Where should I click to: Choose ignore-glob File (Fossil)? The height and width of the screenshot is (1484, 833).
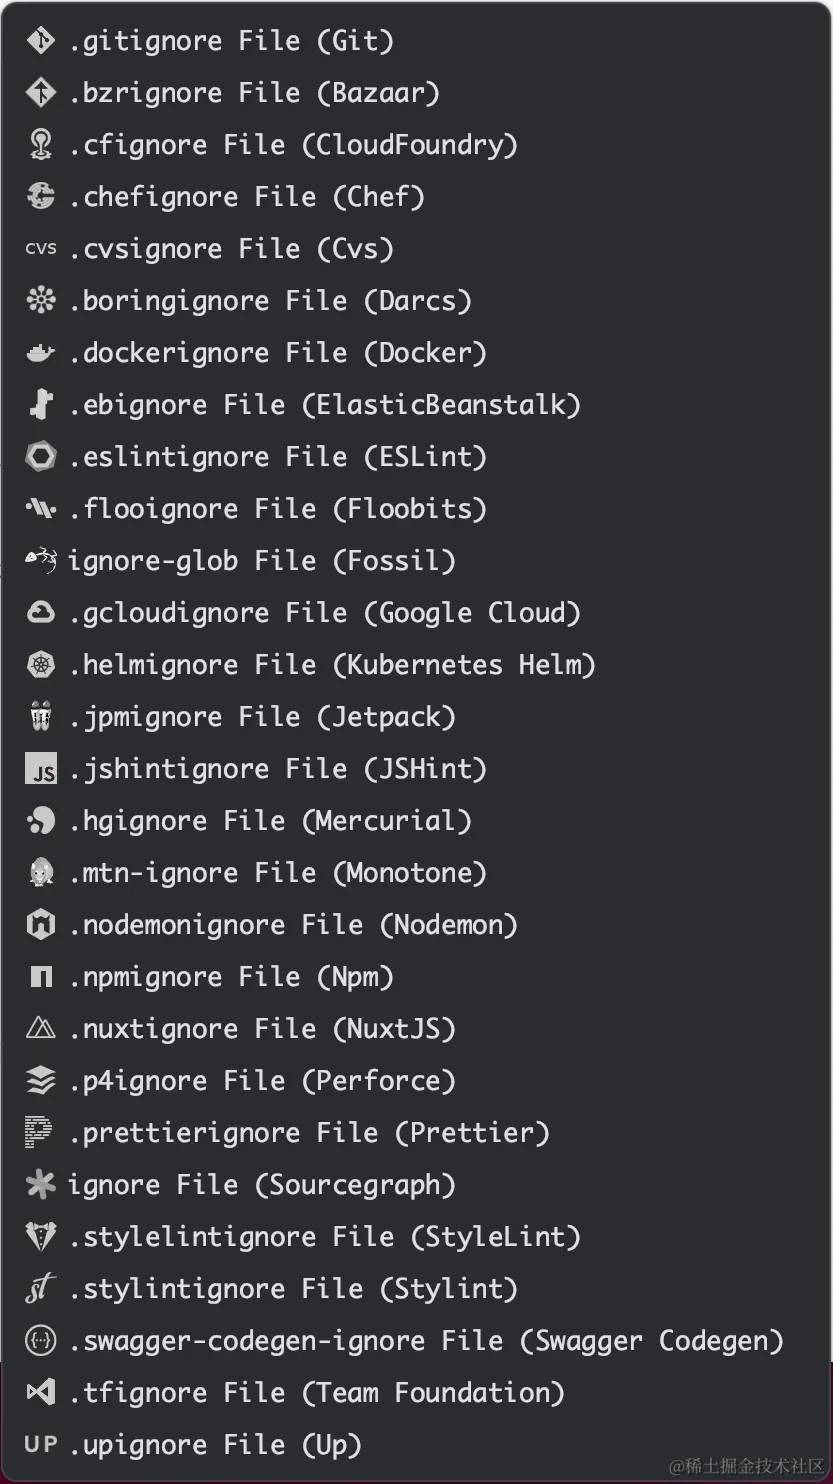tap(261, 561)
